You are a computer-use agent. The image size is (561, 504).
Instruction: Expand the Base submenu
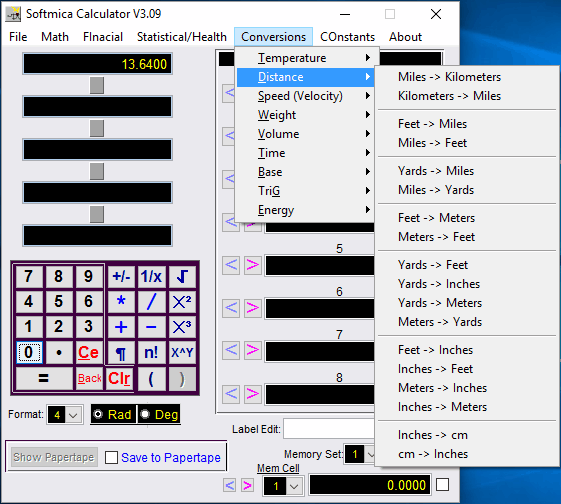pos(305,172)
